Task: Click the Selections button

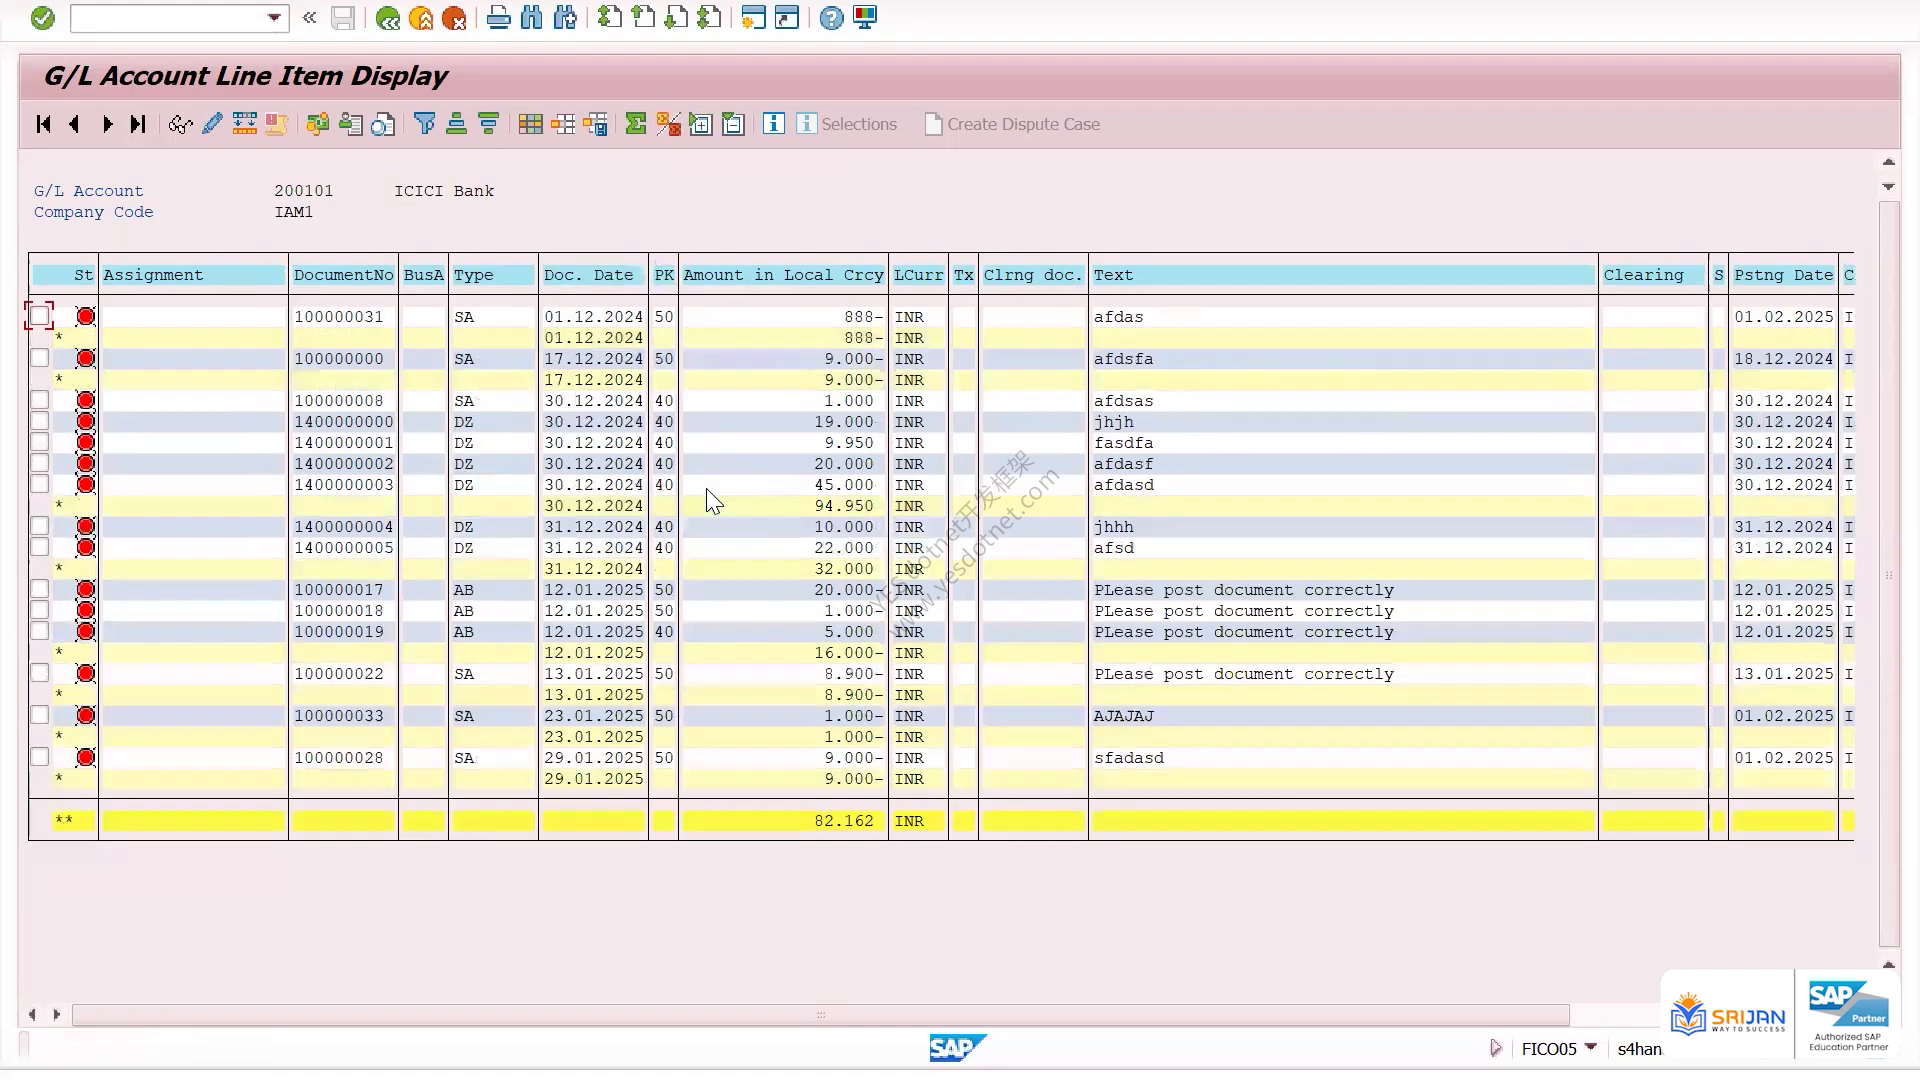Action: coord(847,124)
